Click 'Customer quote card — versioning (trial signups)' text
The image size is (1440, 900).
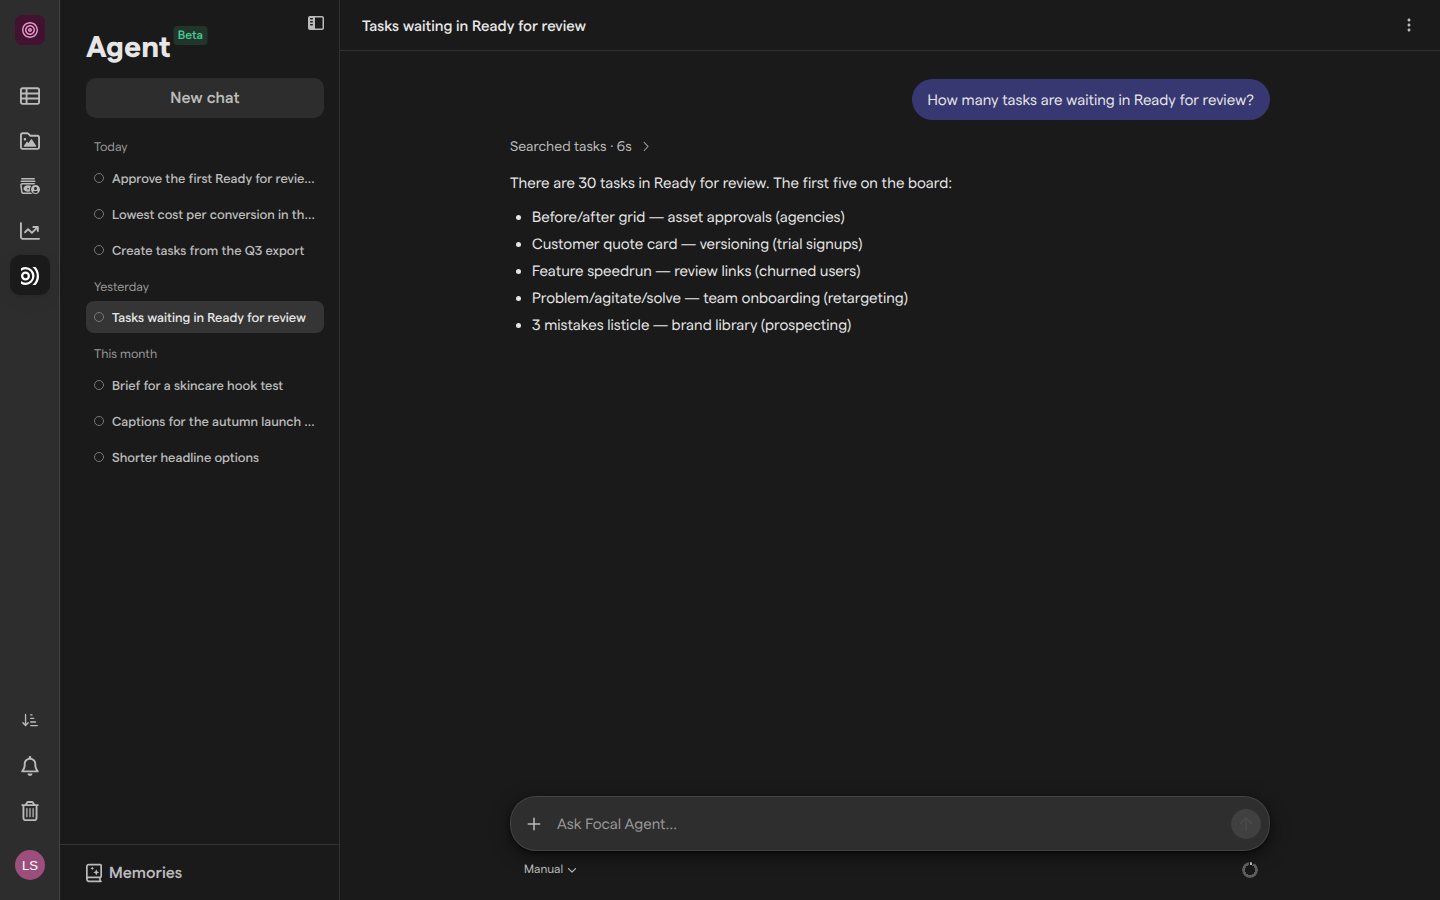click(x=697, y=244)
